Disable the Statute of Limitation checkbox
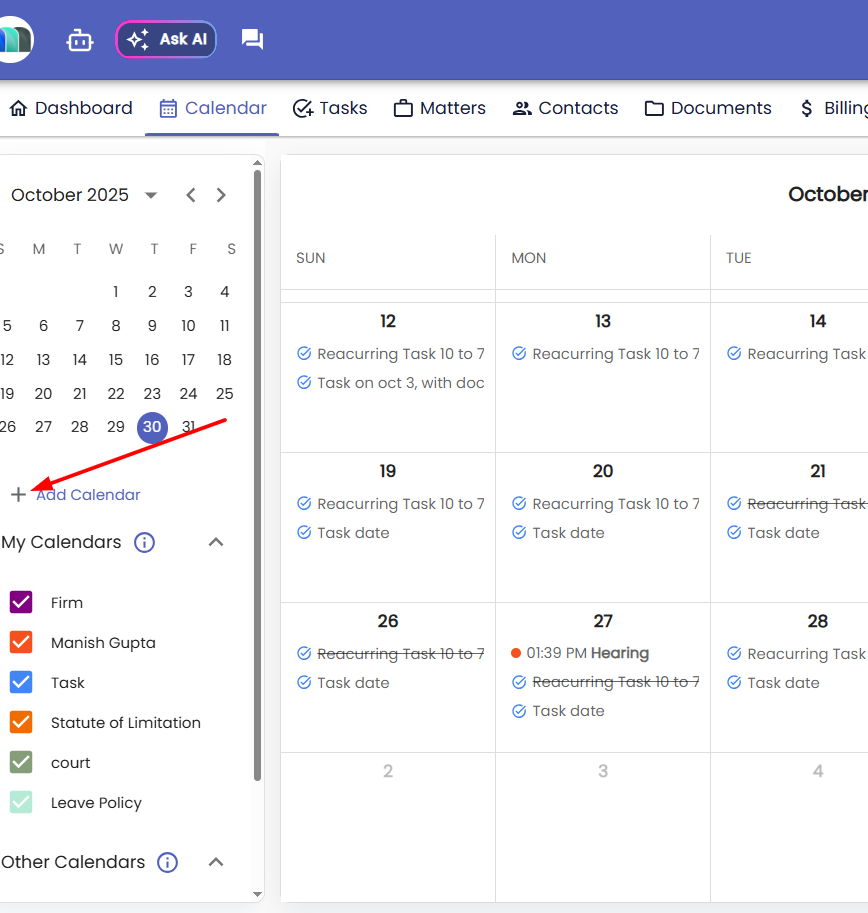 [21, 723]
